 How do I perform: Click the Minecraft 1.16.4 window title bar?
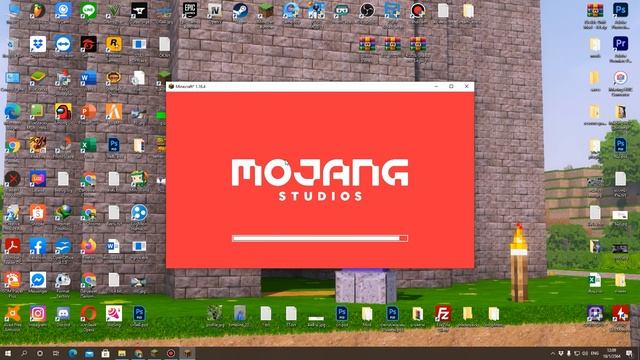click(320, 87)
